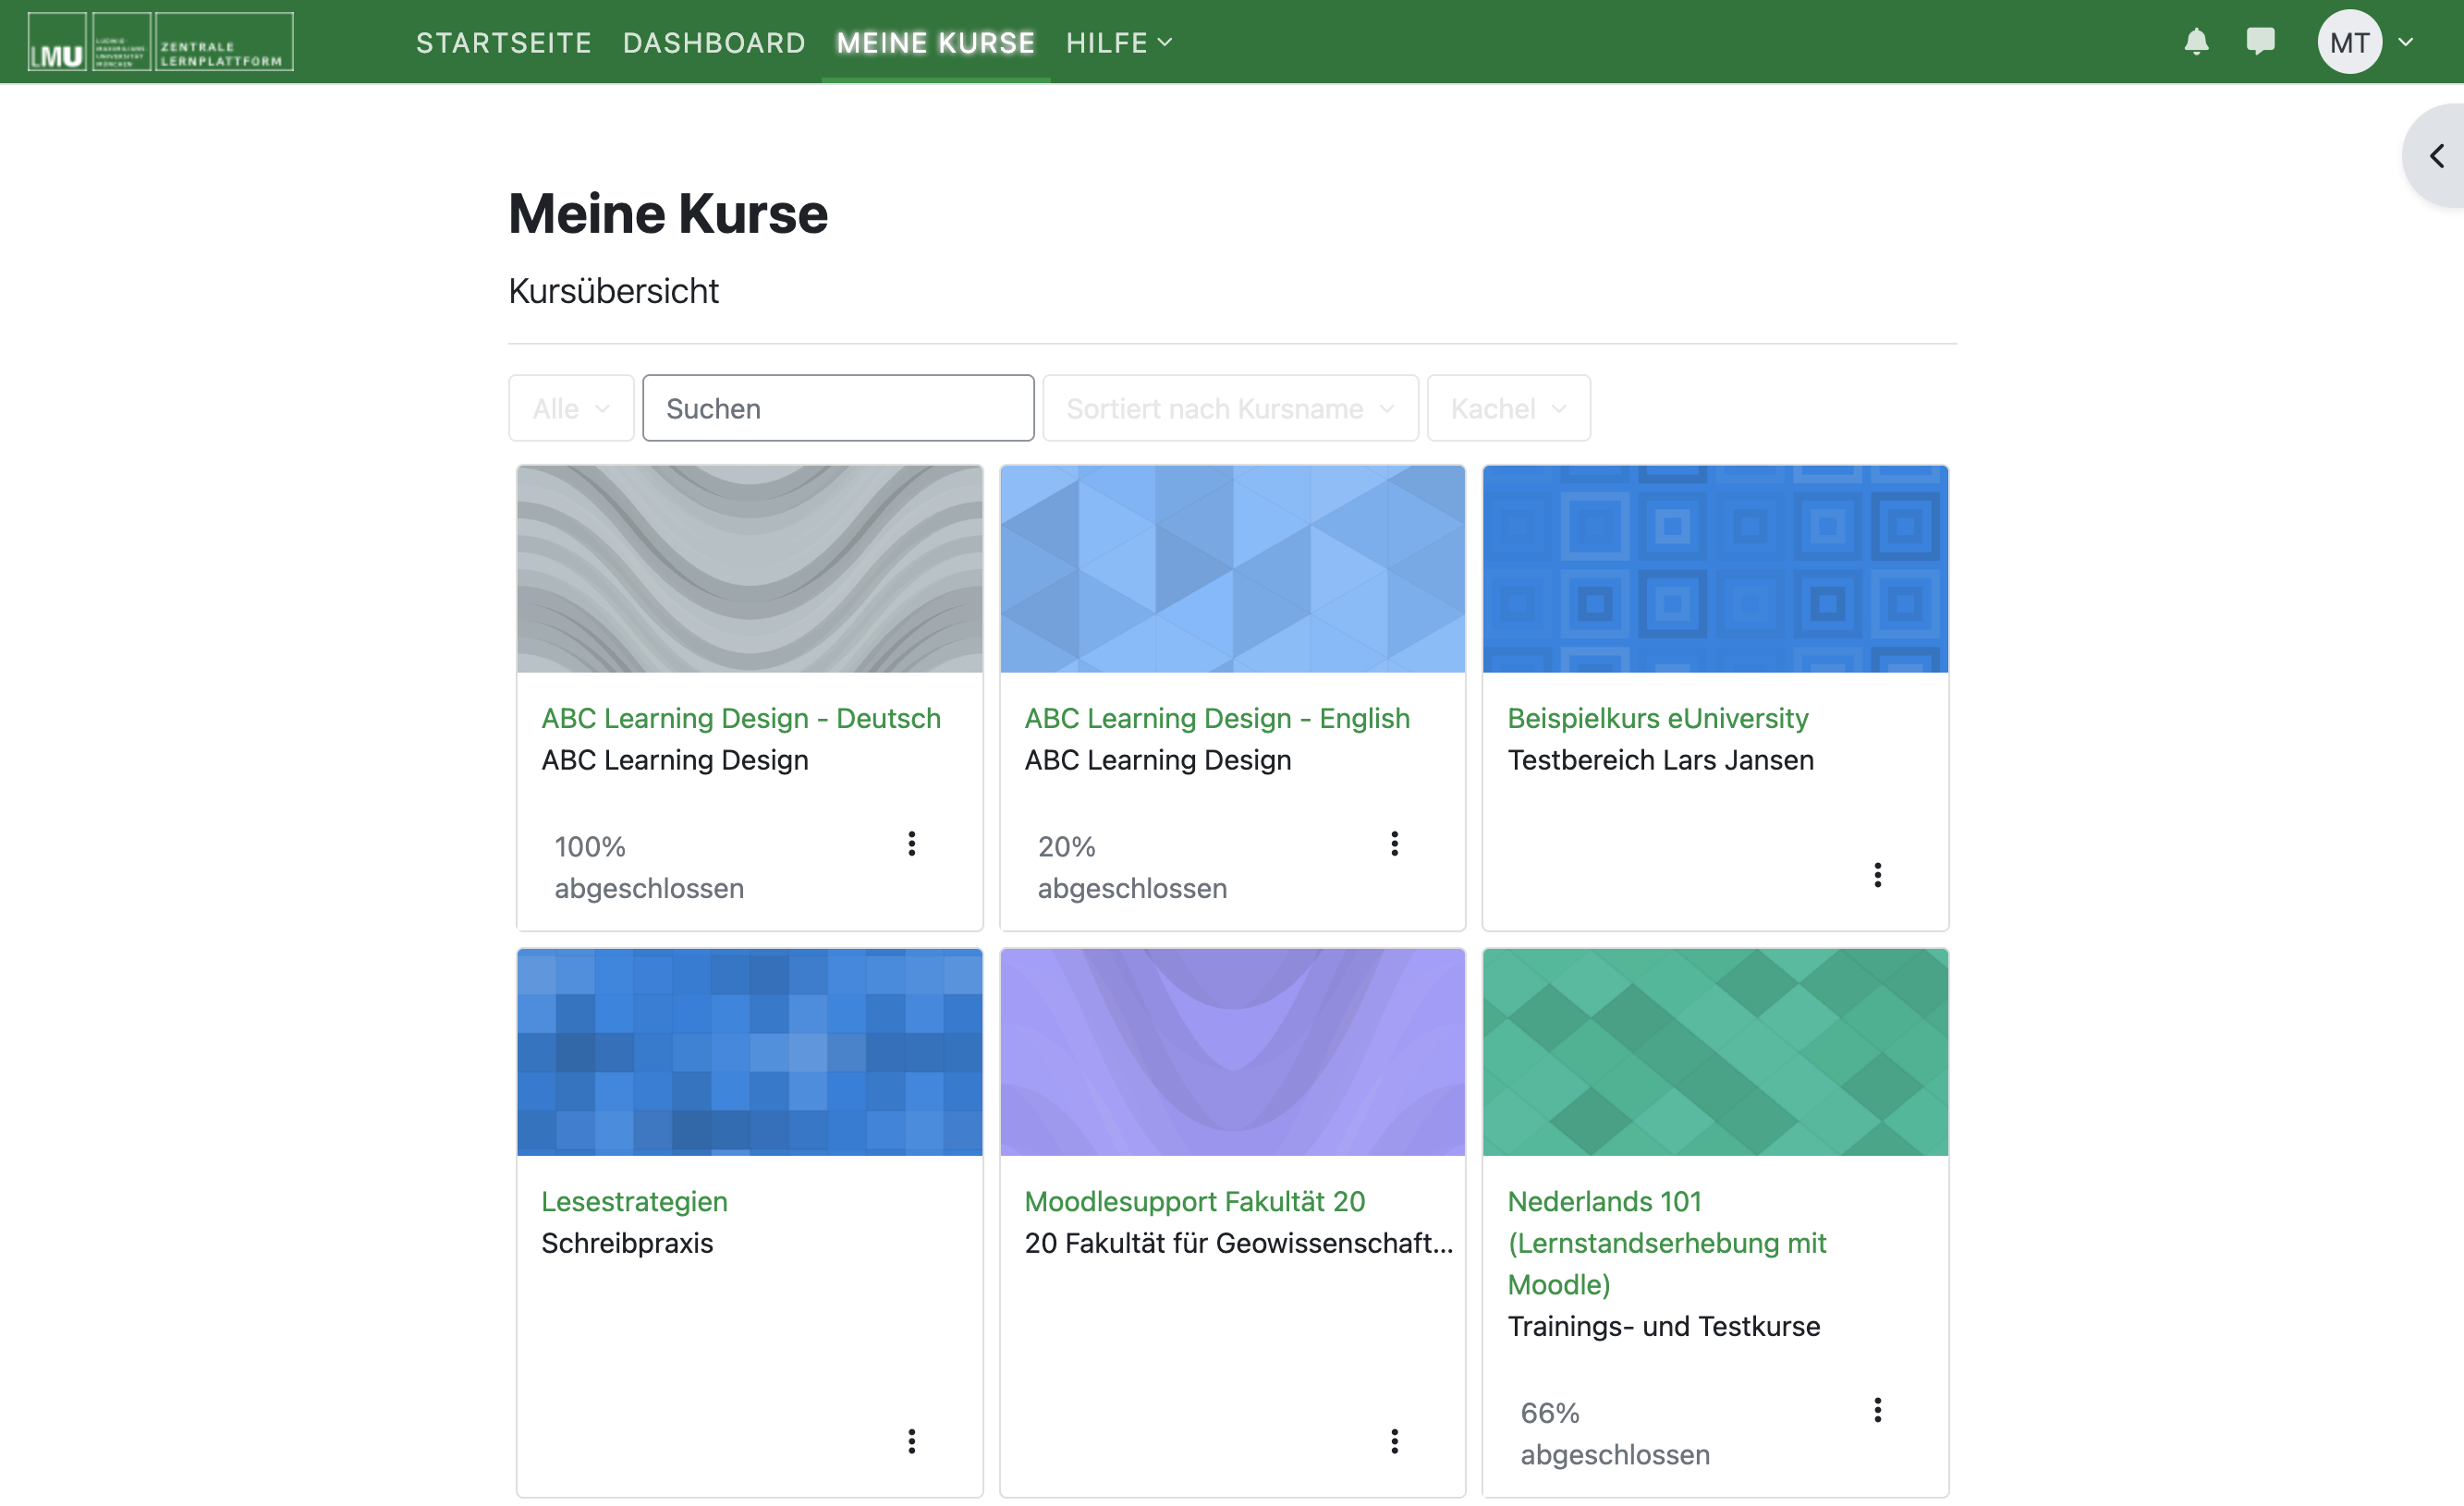Click the LMU Zentrale Lernplattform logo

(x=160, y=42)
